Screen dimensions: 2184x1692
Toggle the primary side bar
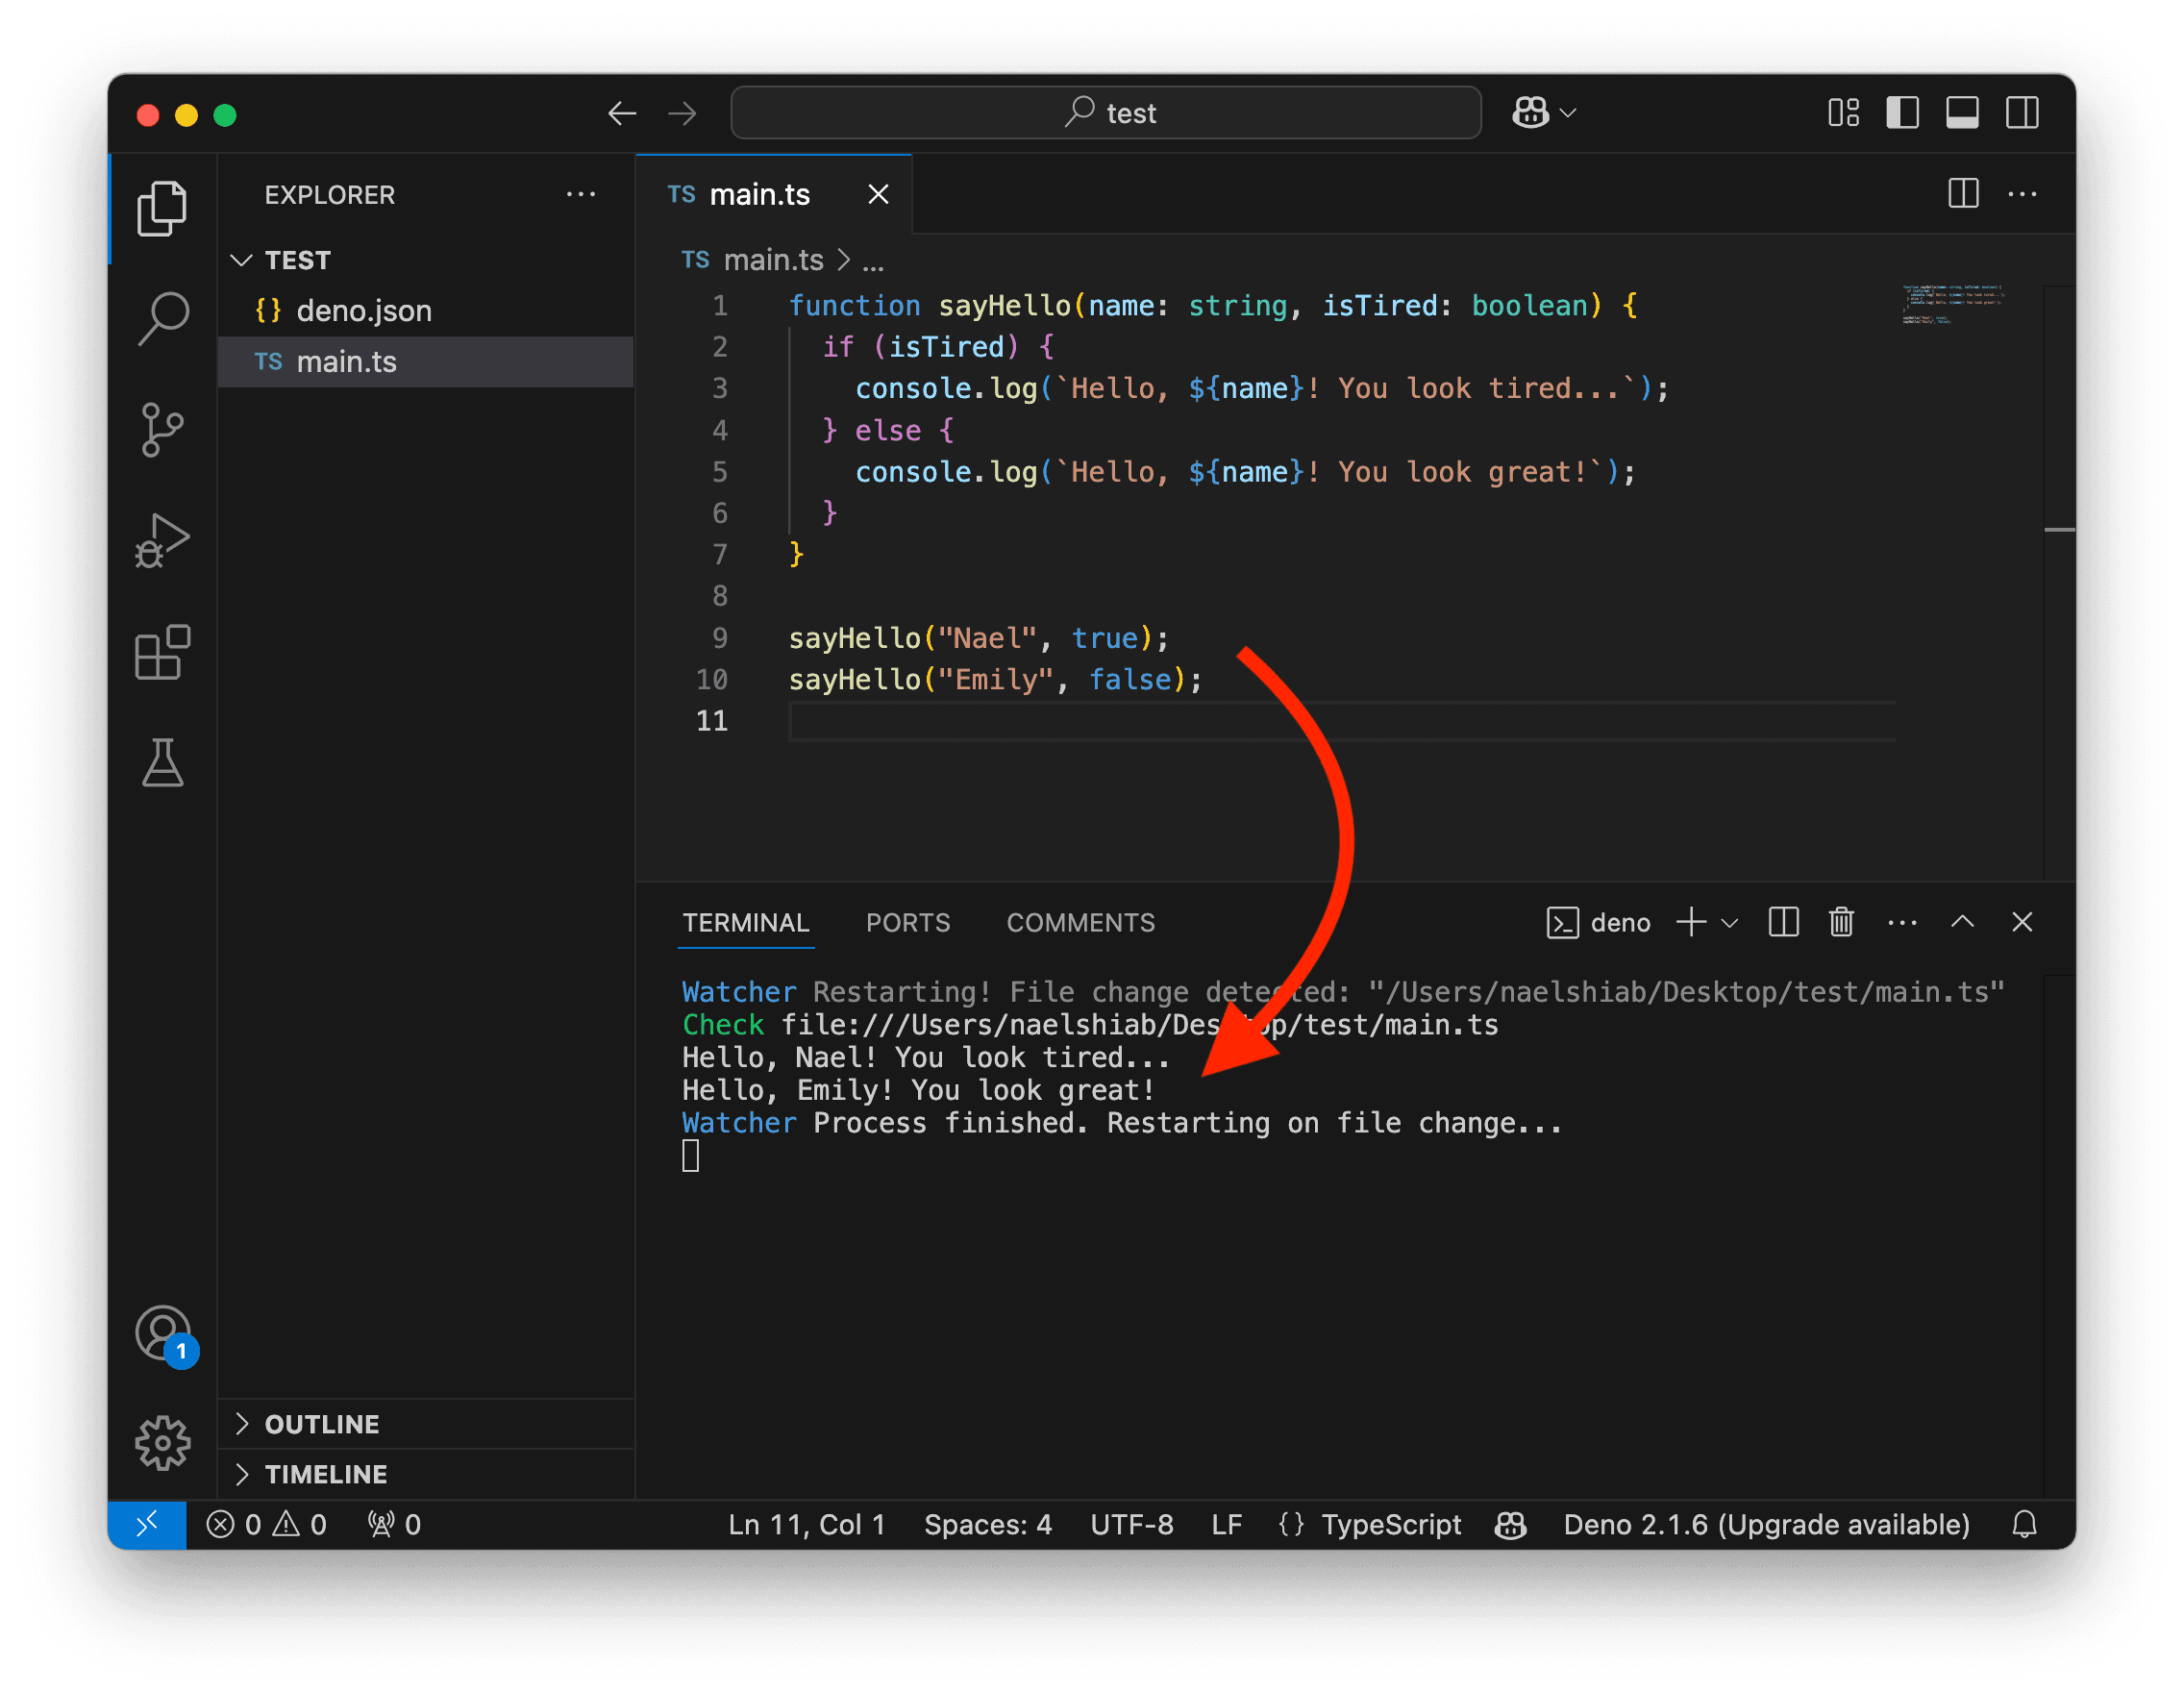tap(1902, 113)
